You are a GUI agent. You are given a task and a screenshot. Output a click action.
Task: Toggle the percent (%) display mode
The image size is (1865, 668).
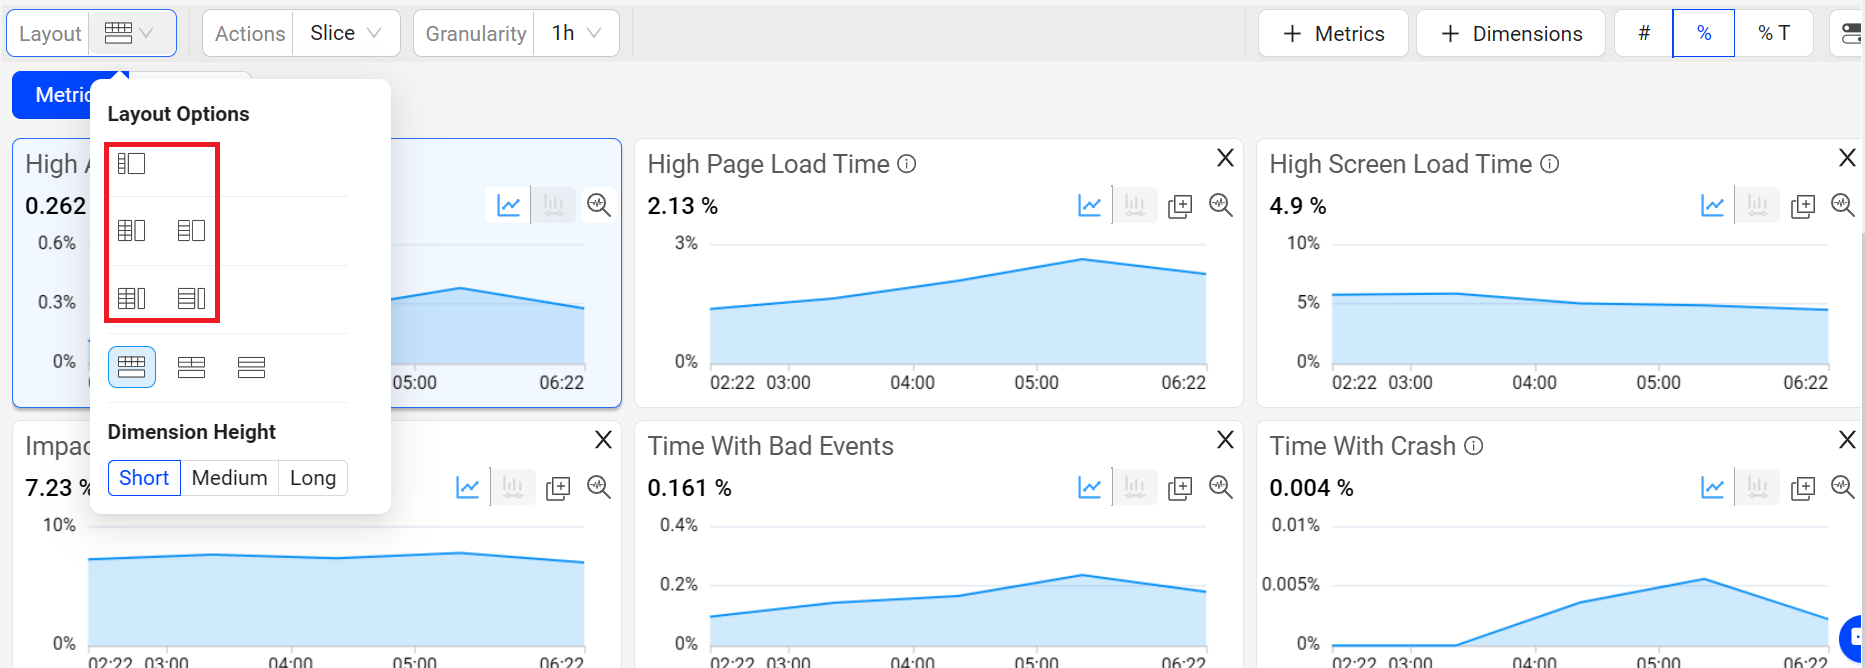pyautogui.click(x=1703, y=34)
